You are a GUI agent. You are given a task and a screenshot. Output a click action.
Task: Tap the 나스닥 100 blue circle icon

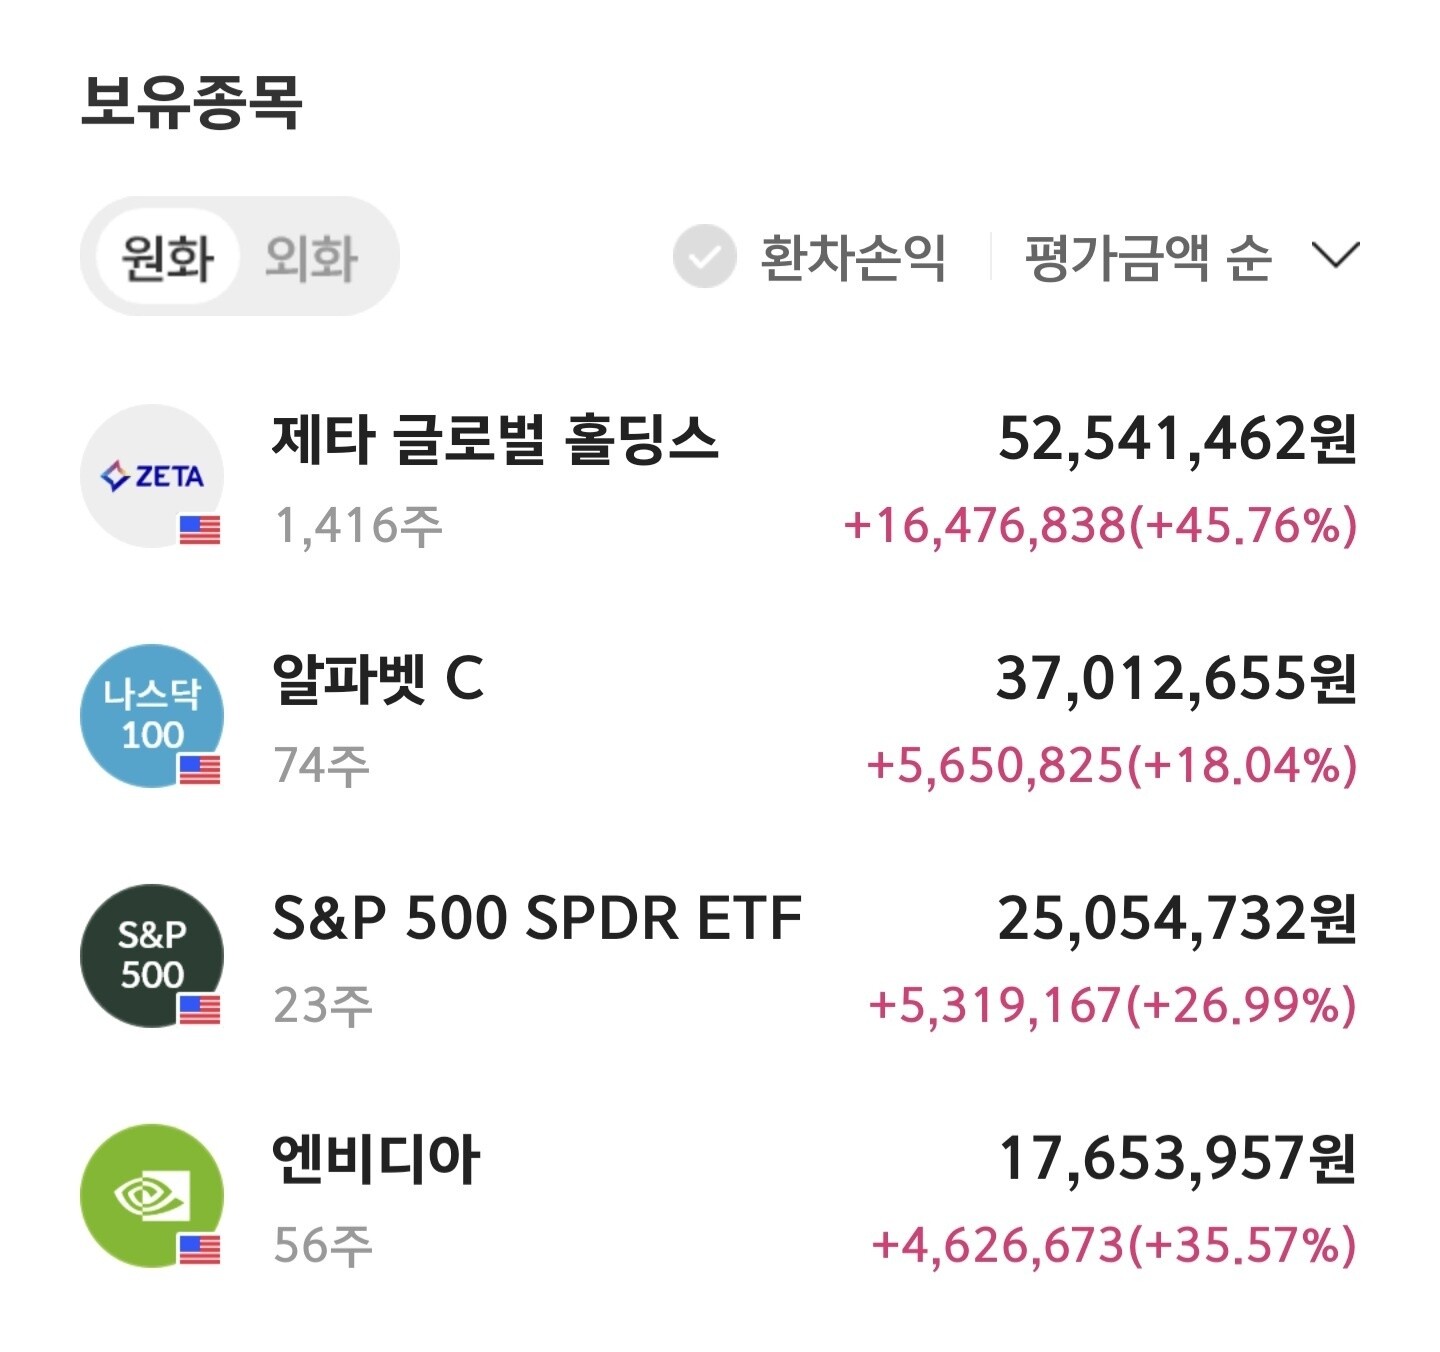pyautogui.click(x=152, y=716)
